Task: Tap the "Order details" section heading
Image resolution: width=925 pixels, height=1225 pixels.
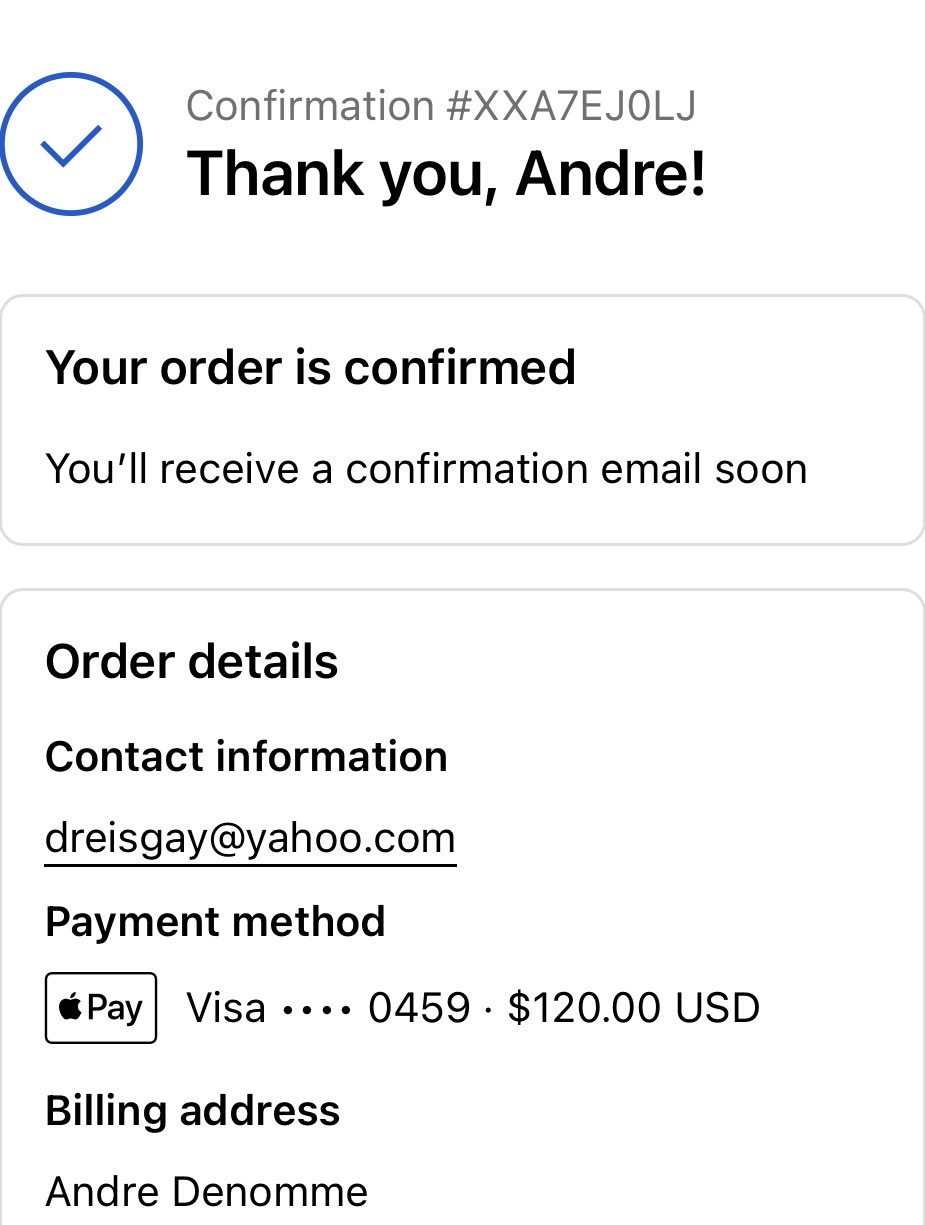Action: [x=192, y=661]
